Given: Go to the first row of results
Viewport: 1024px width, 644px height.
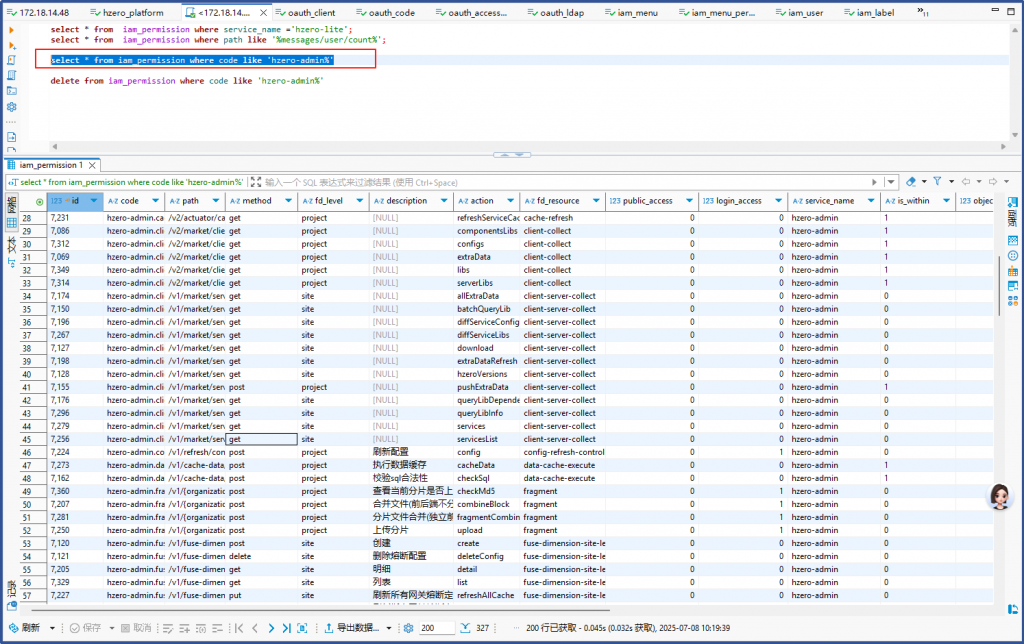Looking at the screenshot, I should point(238,628).
